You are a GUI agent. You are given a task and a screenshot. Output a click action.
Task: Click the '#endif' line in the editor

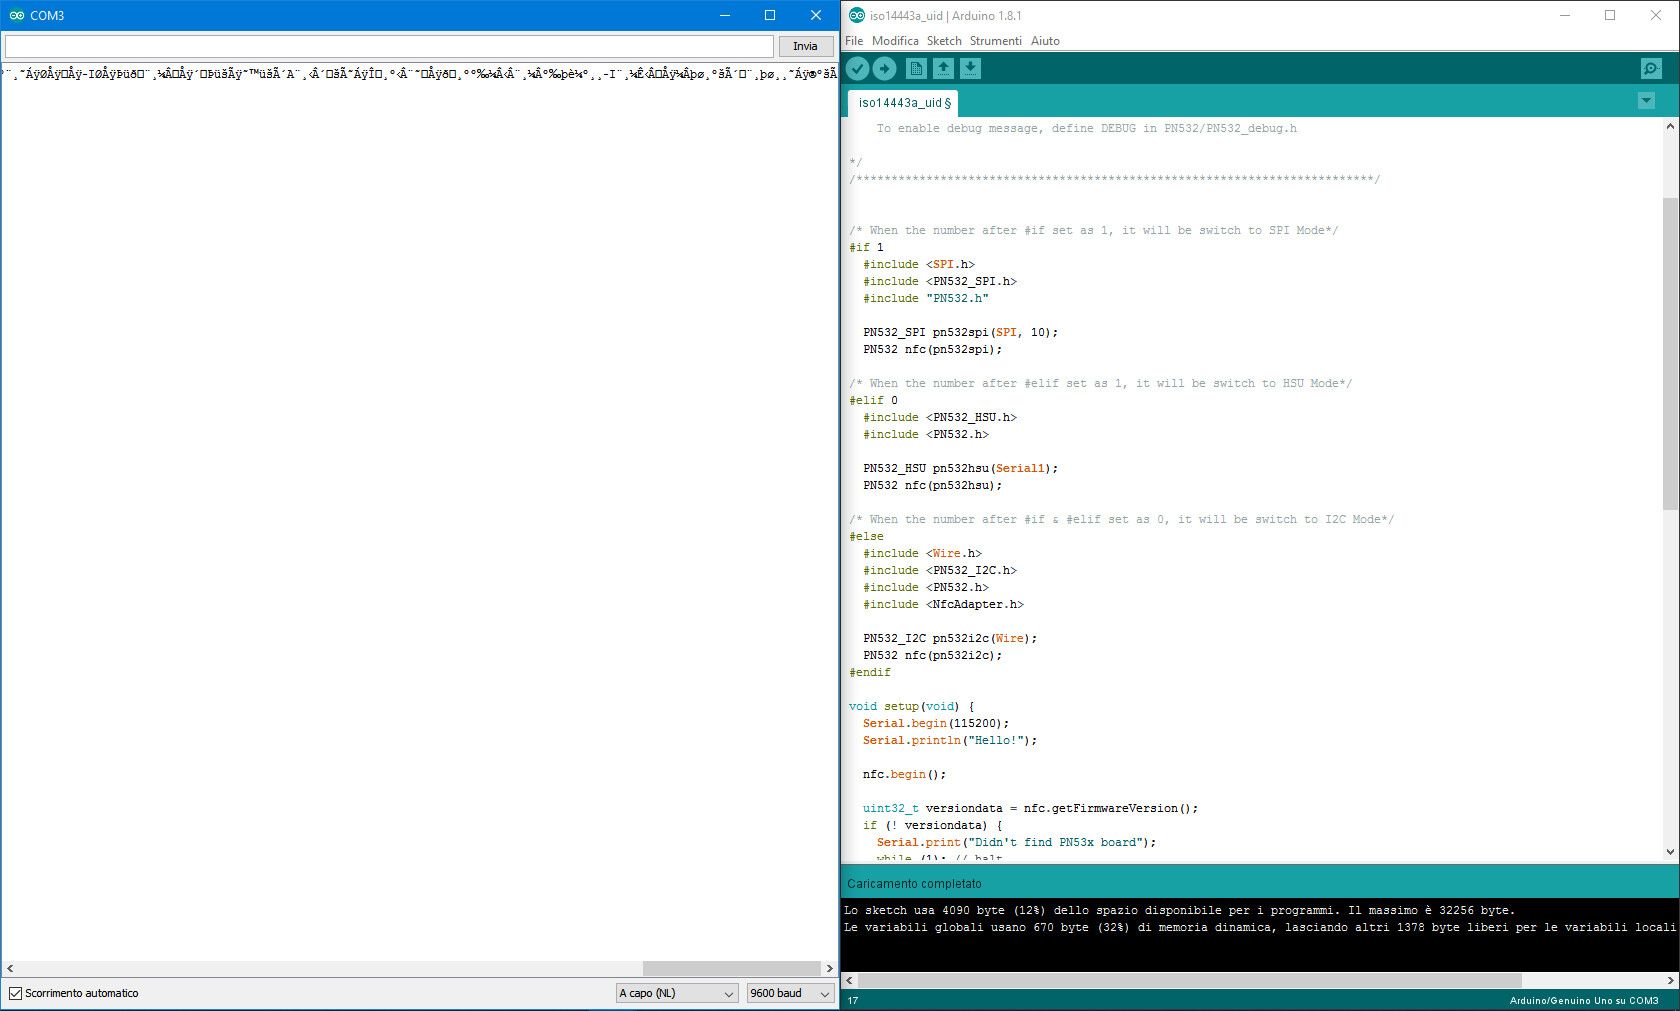click(870, 672)
